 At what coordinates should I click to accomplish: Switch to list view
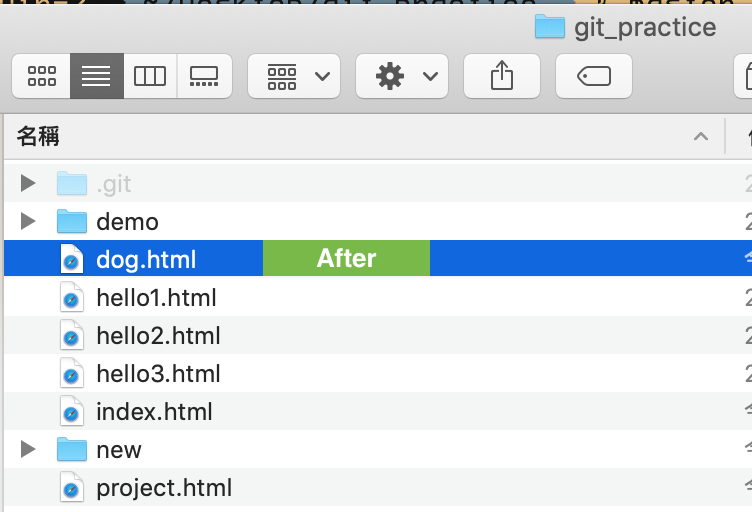[x=96, y=76]
